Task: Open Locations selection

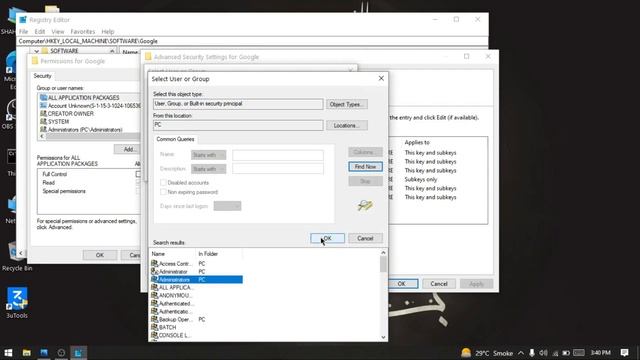Action: tap(347, 125)
